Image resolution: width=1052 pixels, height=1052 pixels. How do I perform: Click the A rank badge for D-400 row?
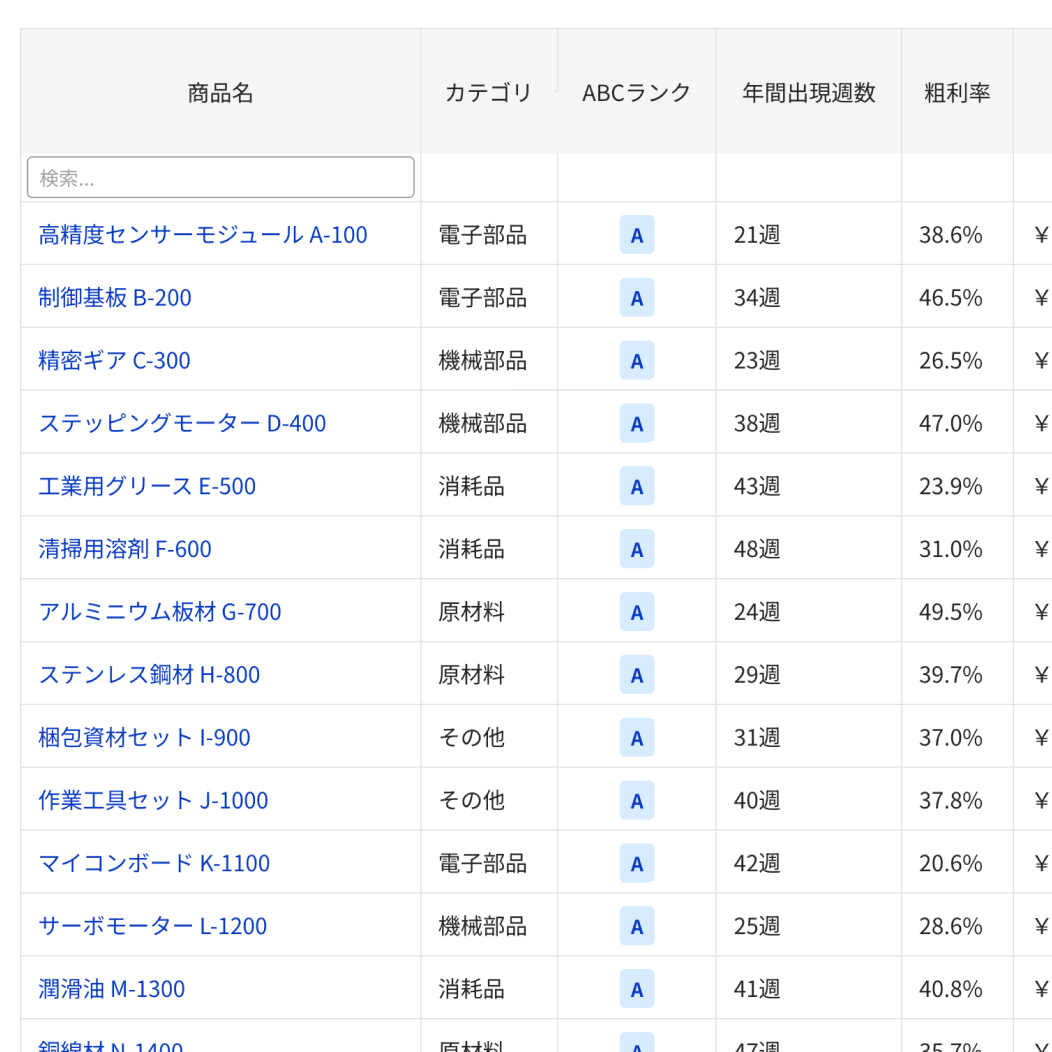(637, 423)
